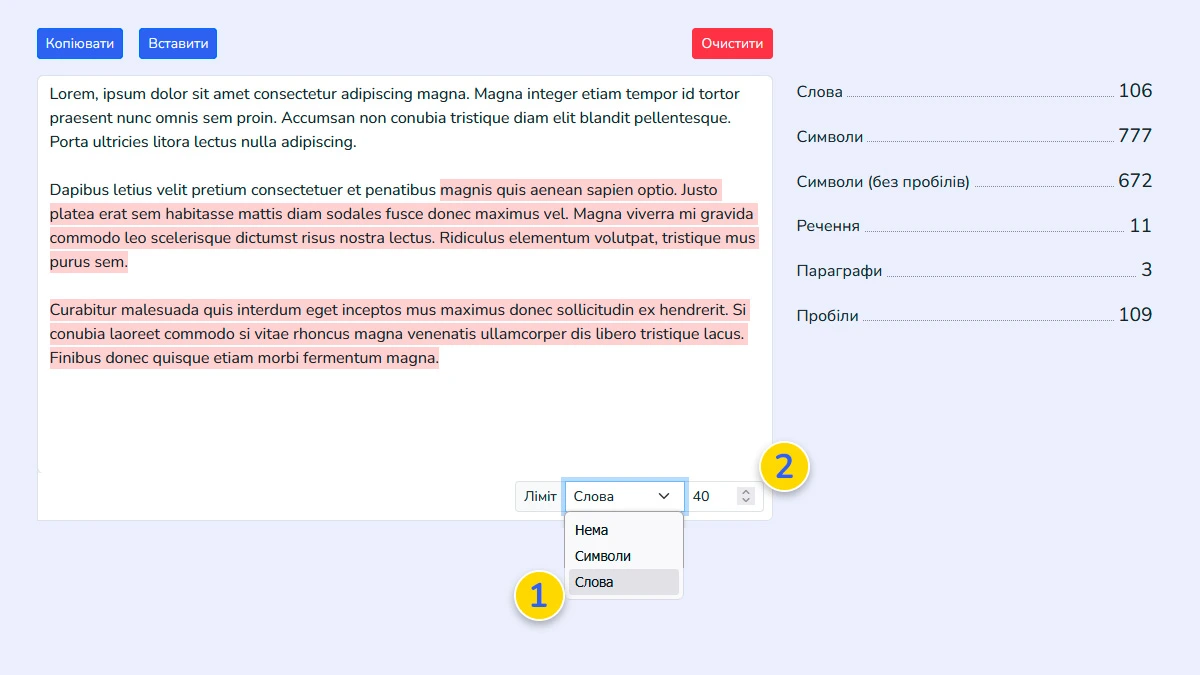Clear text with the red Очистити button
Viewport: 1200px width, 675px height.
(x=732, y=44)
